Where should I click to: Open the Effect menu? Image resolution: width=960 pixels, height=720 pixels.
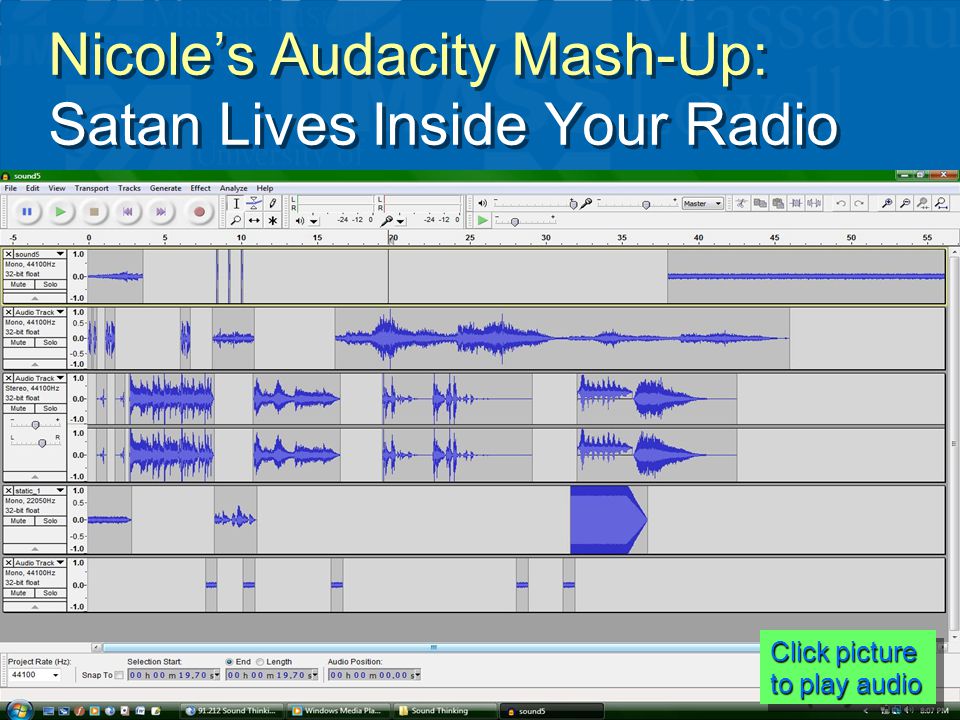(200, 188)
